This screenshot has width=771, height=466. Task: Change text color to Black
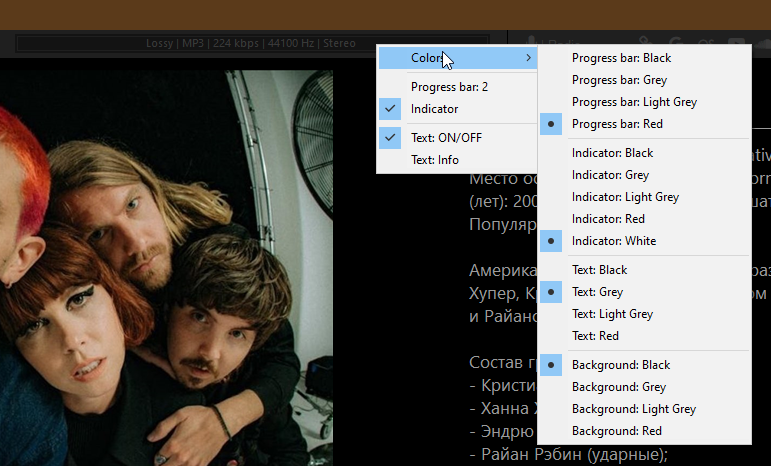point(600,270)
